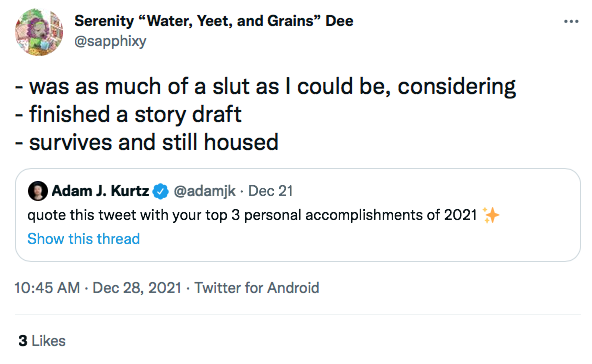Open the Dec 21 quoted tweet date
Screen dimensions: 592x364
click(x=270, y=191)
